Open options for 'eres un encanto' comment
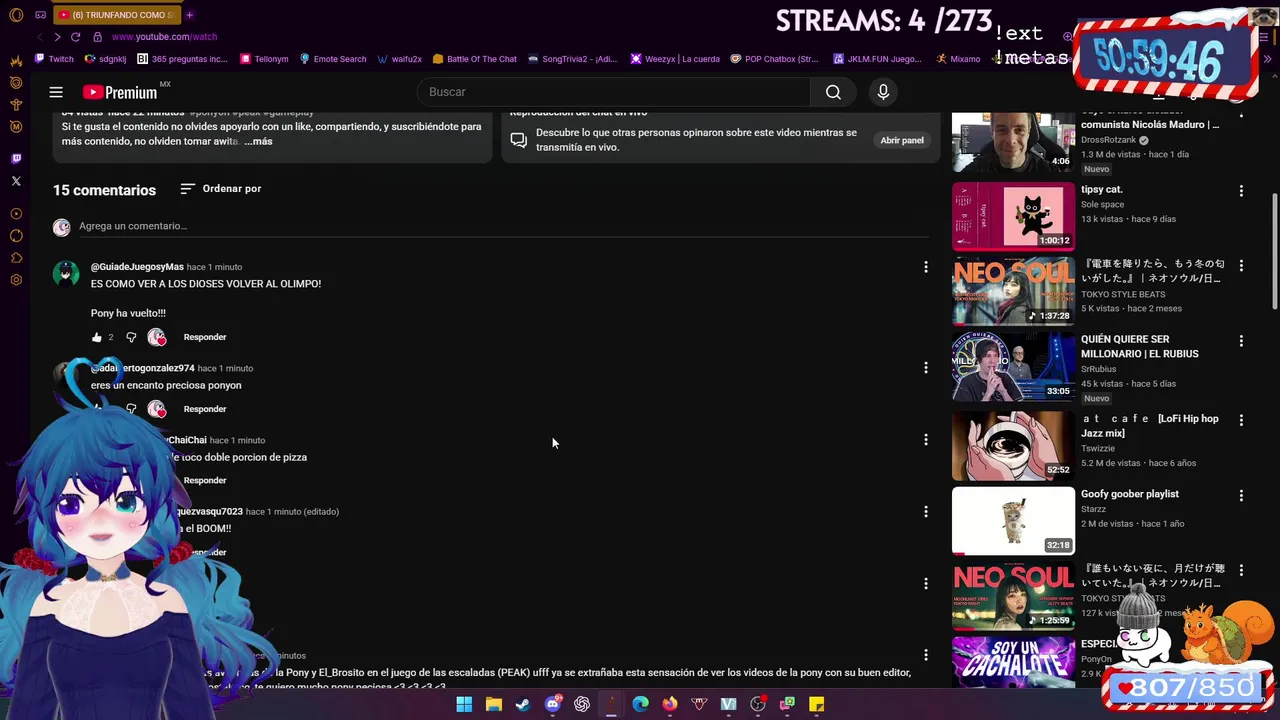1280x720 pixels. (926, 368)
